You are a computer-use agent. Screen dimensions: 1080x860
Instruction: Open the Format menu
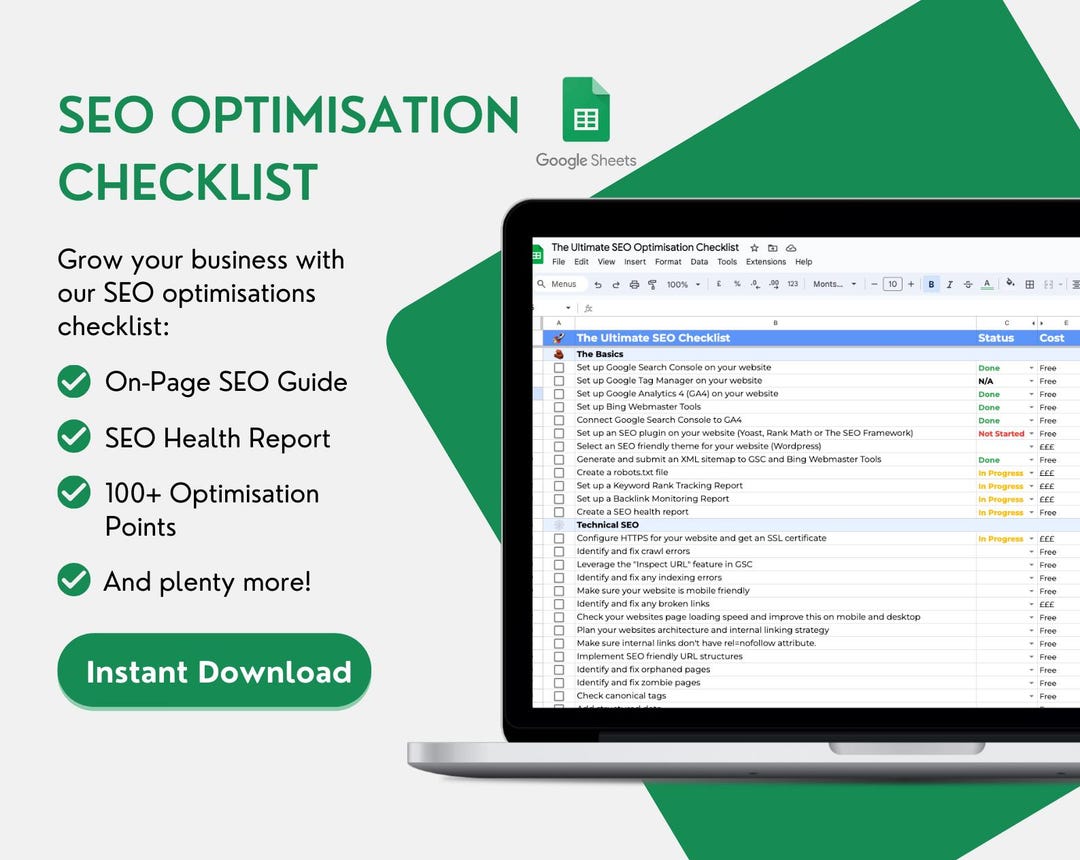tap(667, 261)
